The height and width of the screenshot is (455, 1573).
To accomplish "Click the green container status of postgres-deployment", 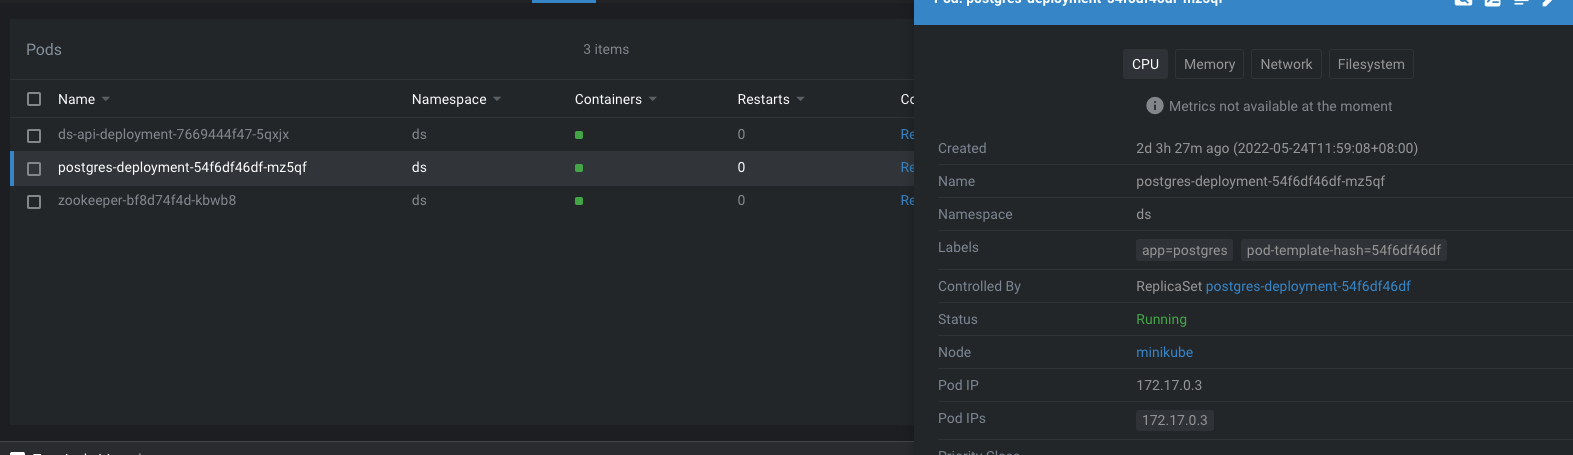I will [579, 168].
